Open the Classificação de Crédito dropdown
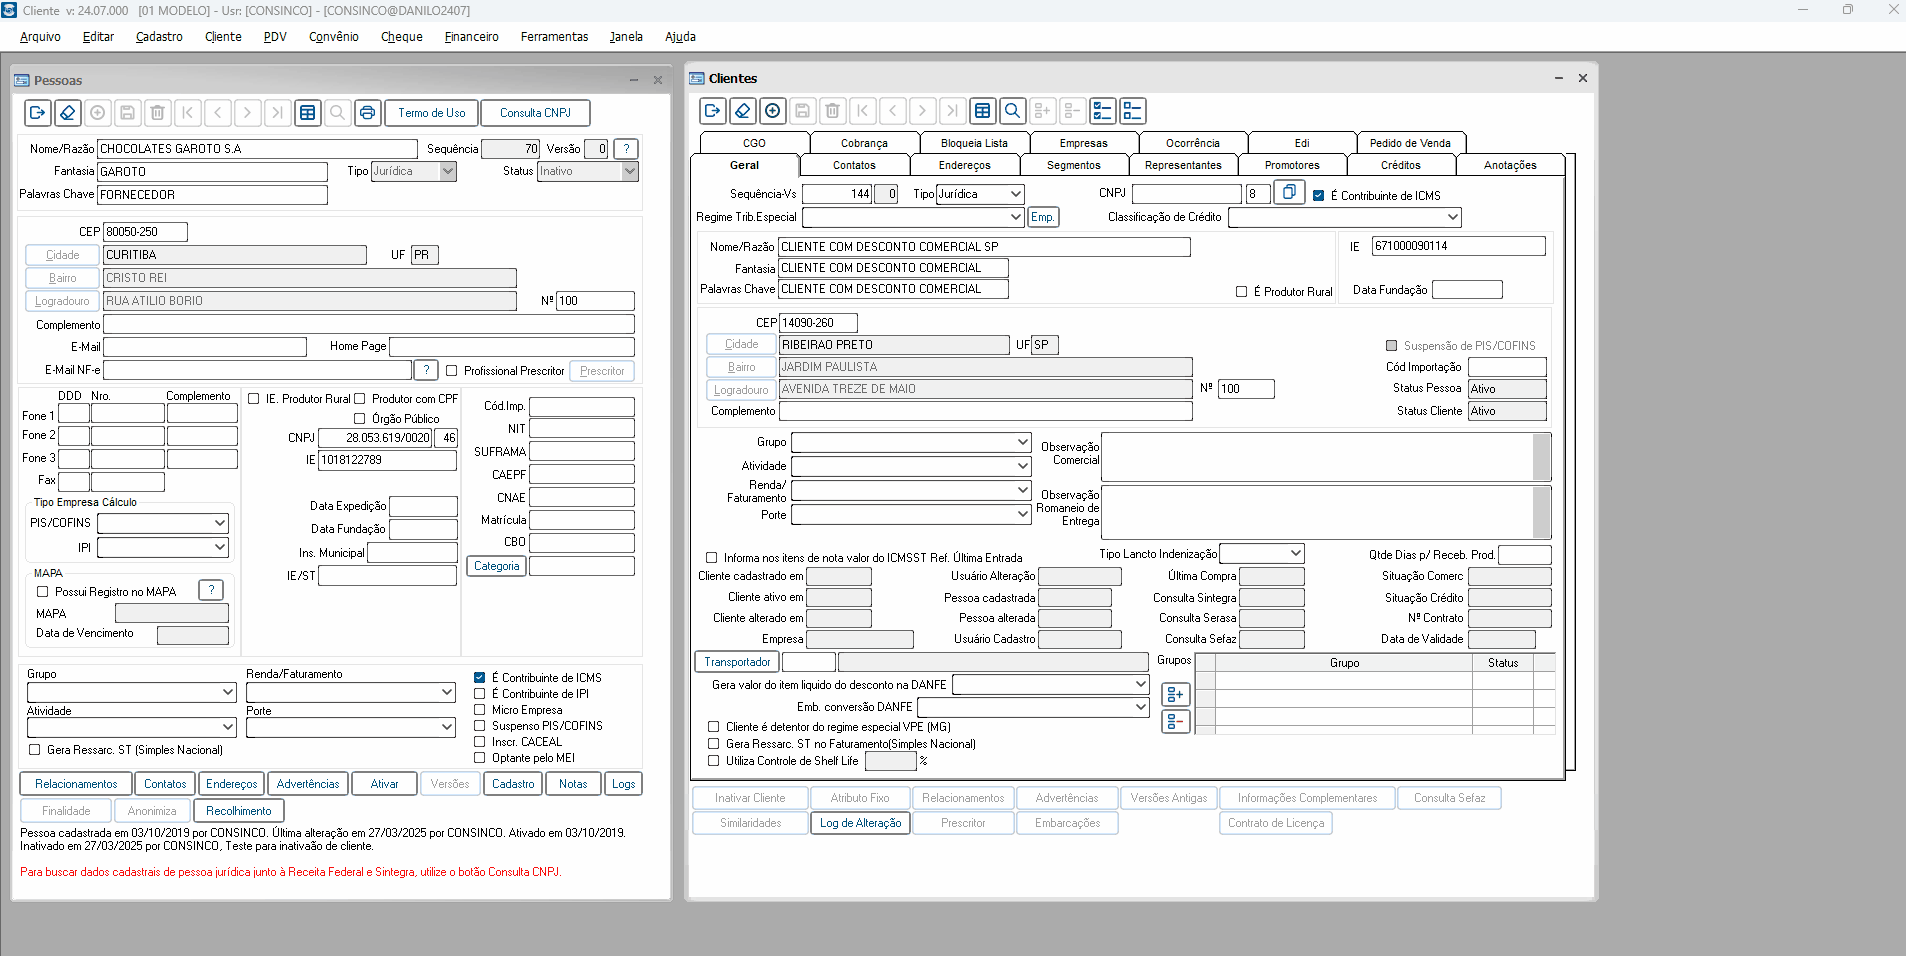The image size is (1906, 956). tap(1452, 217)
